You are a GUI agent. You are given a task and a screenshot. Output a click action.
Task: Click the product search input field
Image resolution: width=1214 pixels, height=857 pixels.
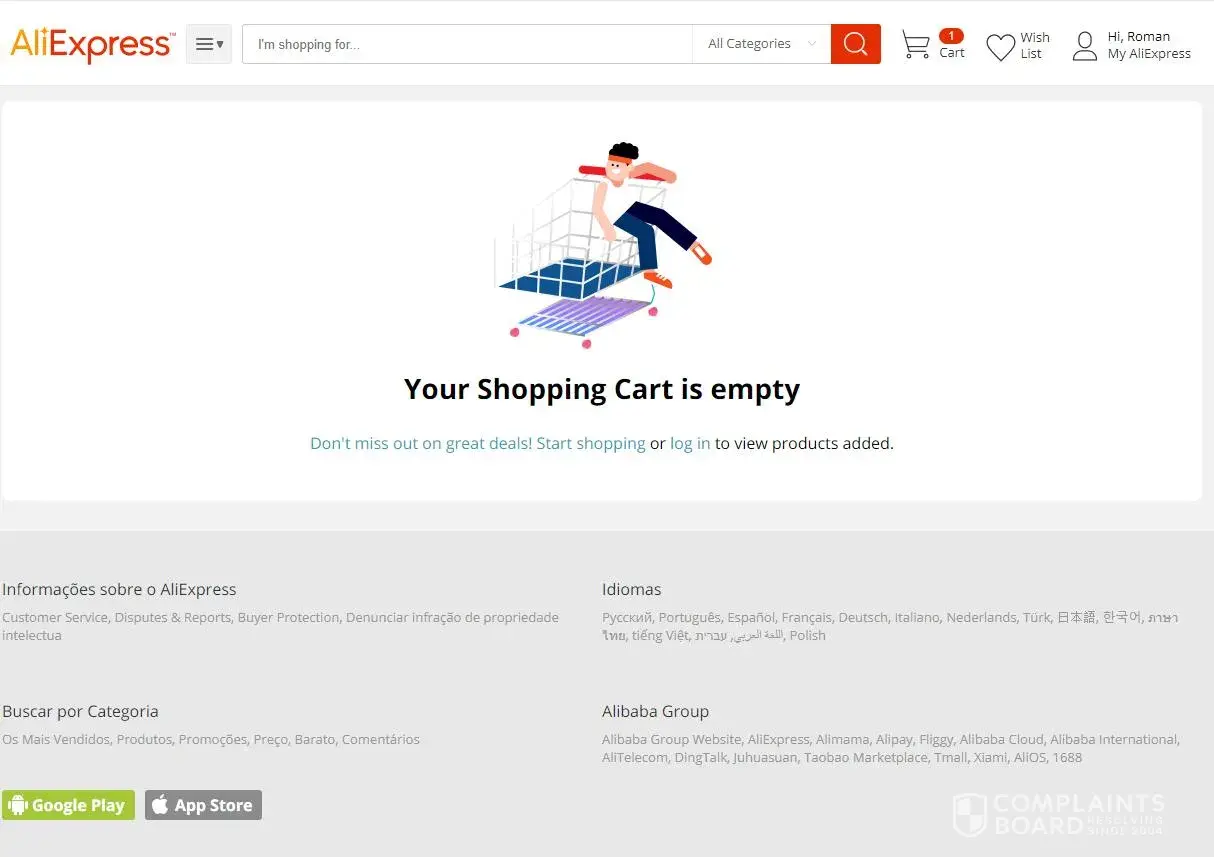click(467, 44)
